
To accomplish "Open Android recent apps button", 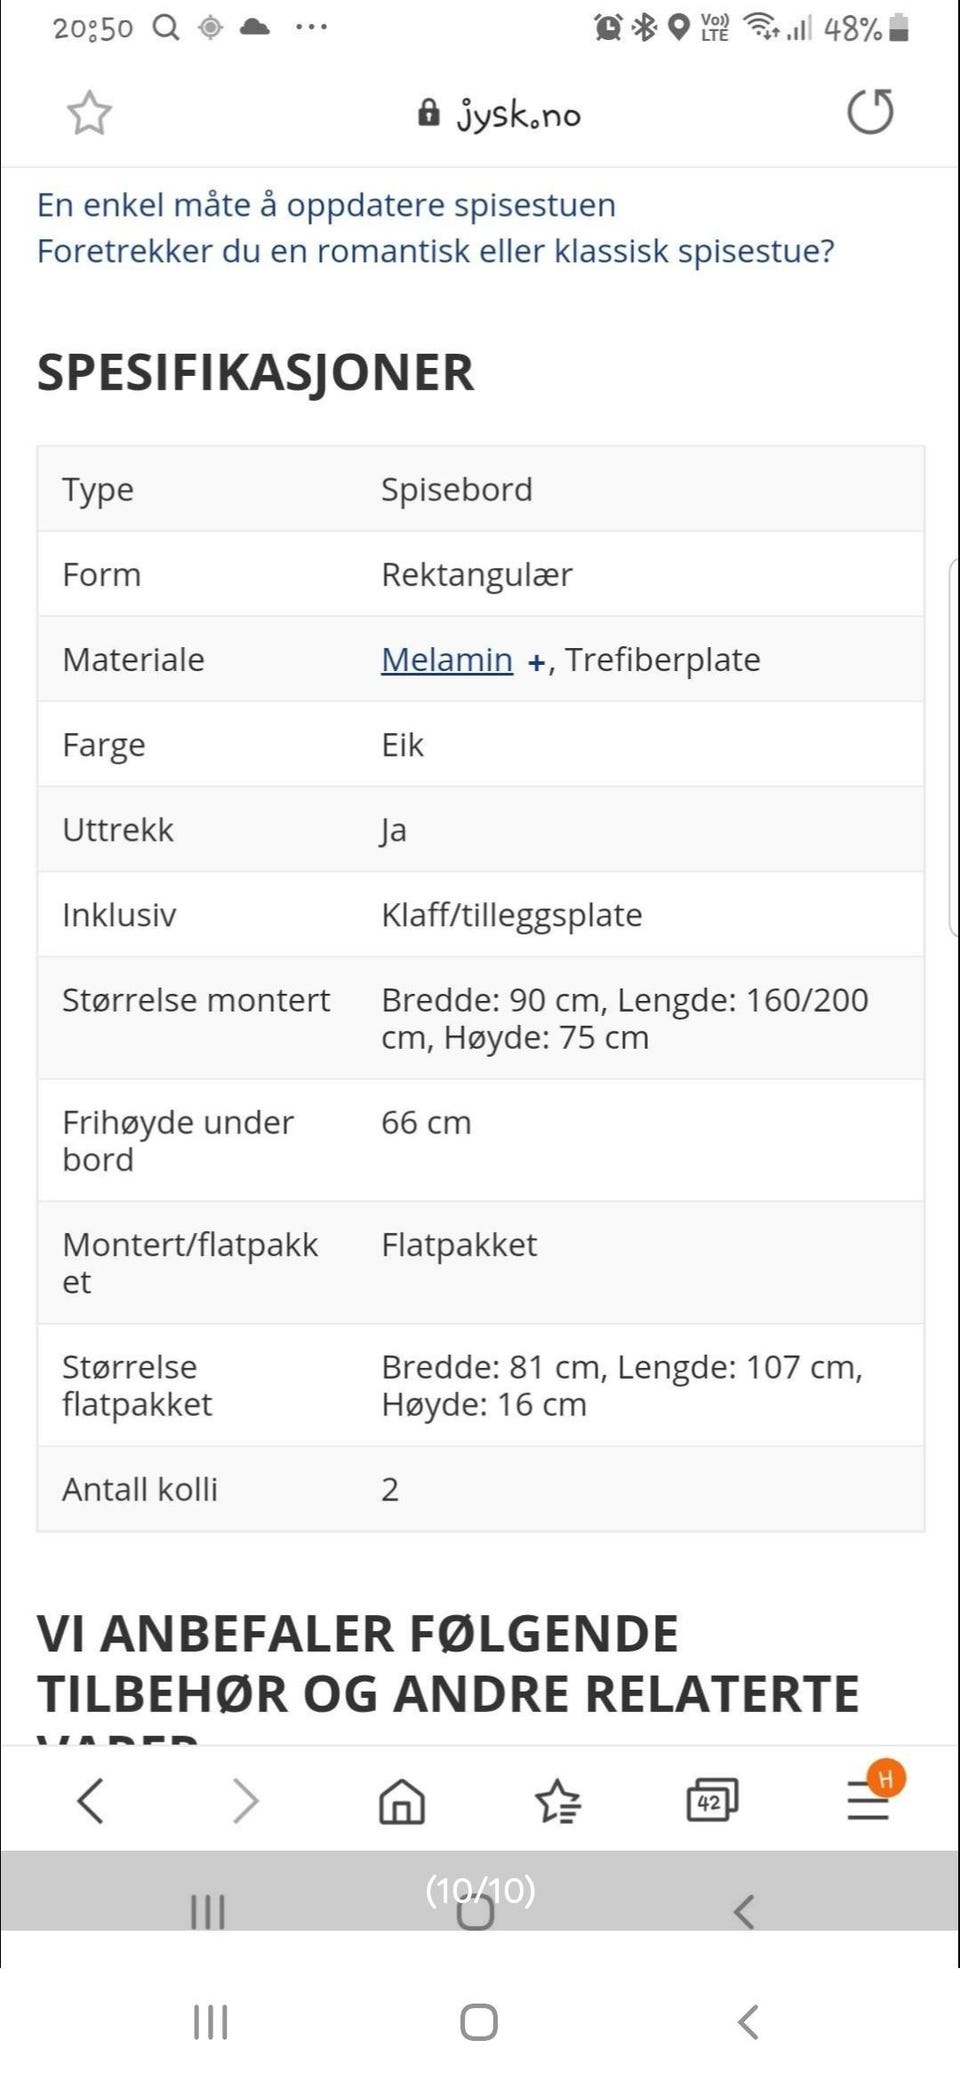I will (x=209, y=2020).
